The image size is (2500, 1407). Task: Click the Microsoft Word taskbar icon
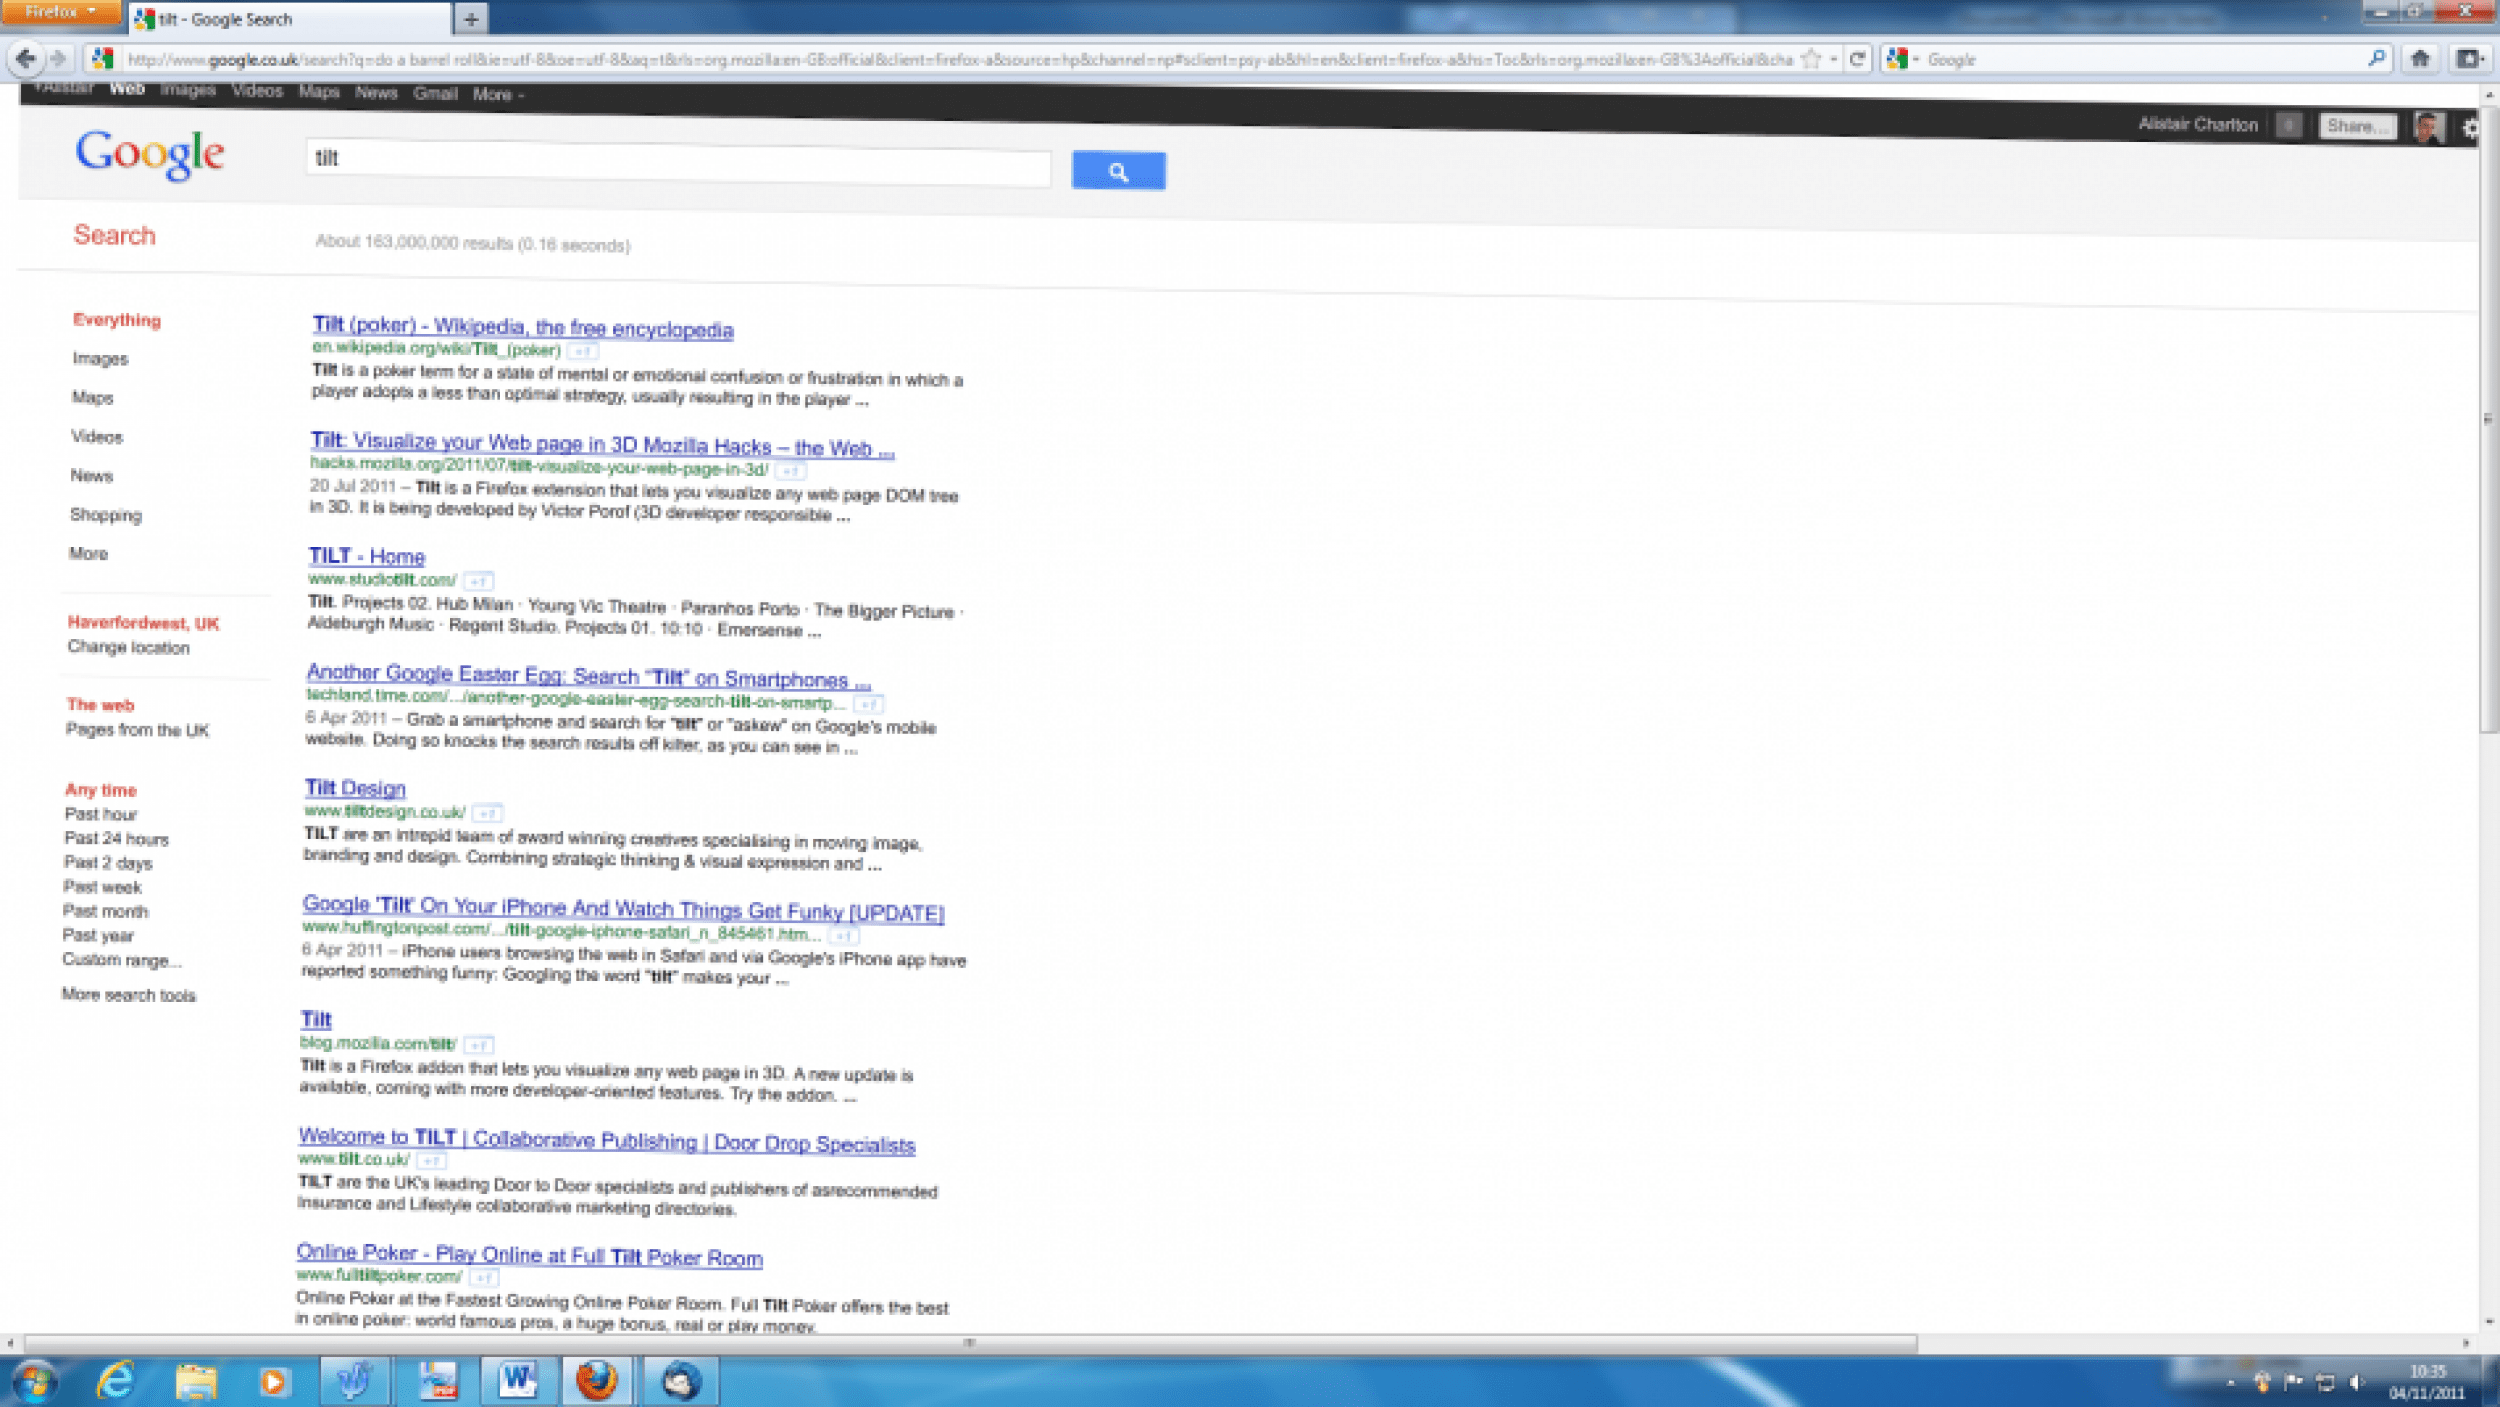(x=518, y=1381)
